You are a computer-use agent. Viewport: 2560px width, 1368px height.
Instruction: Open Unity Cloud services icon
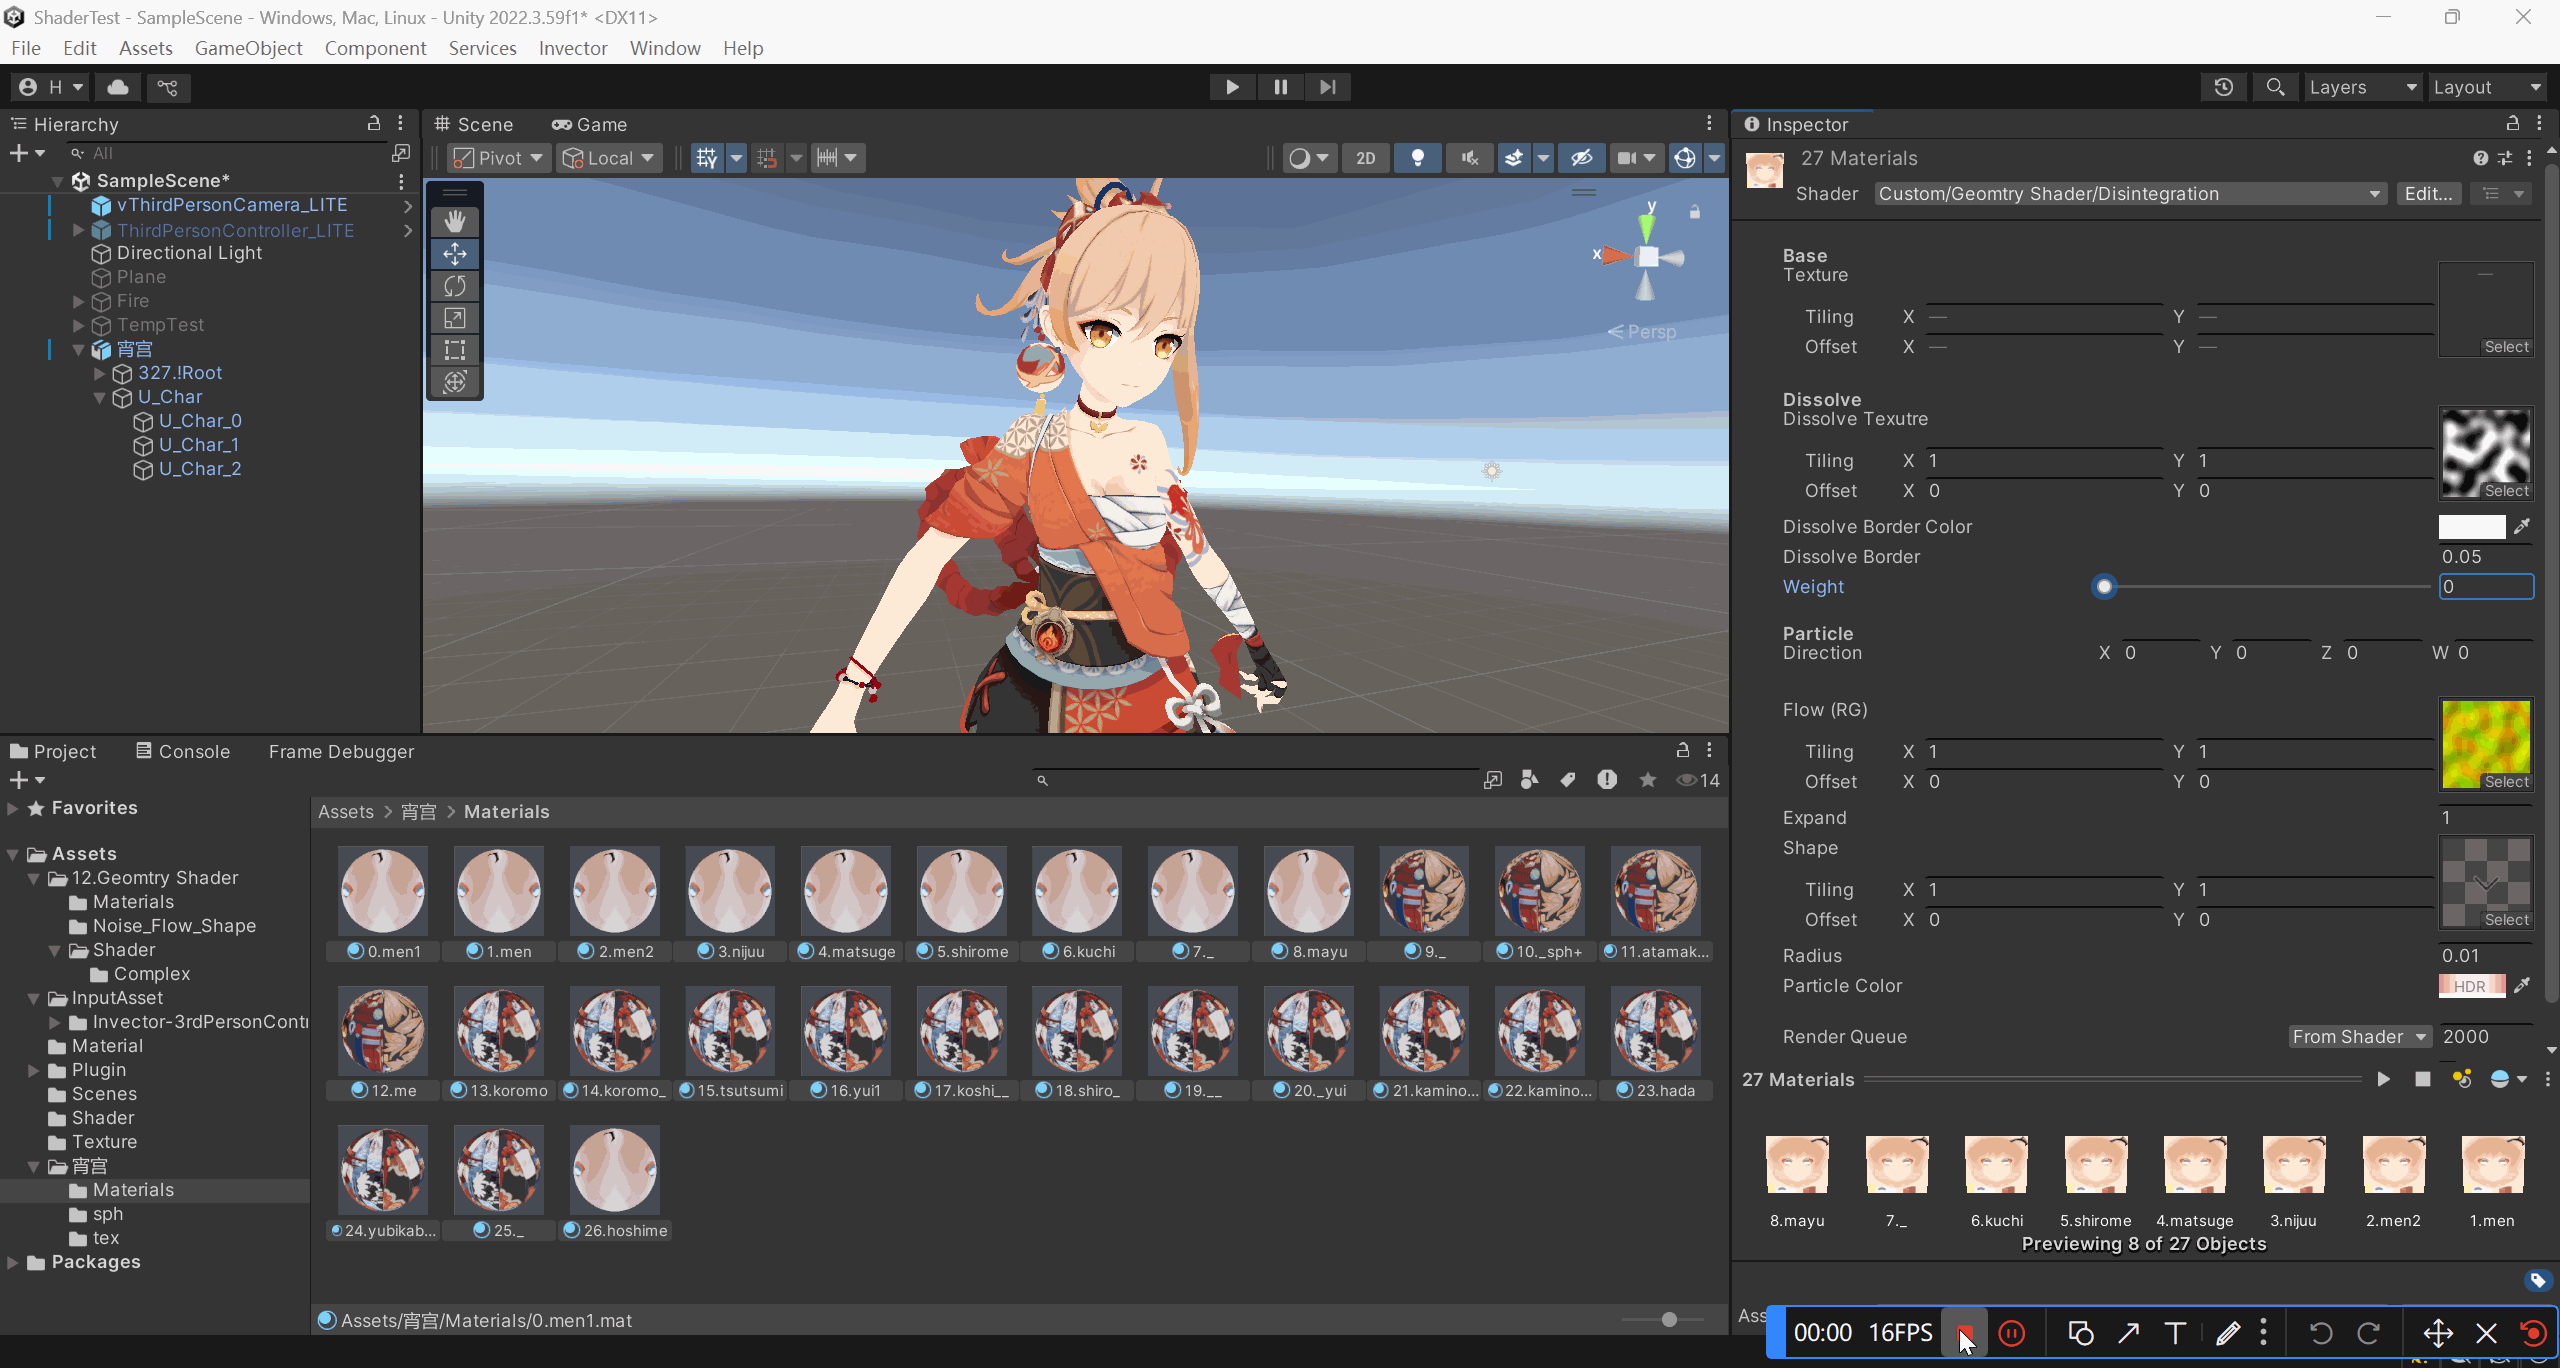(118, 87)
